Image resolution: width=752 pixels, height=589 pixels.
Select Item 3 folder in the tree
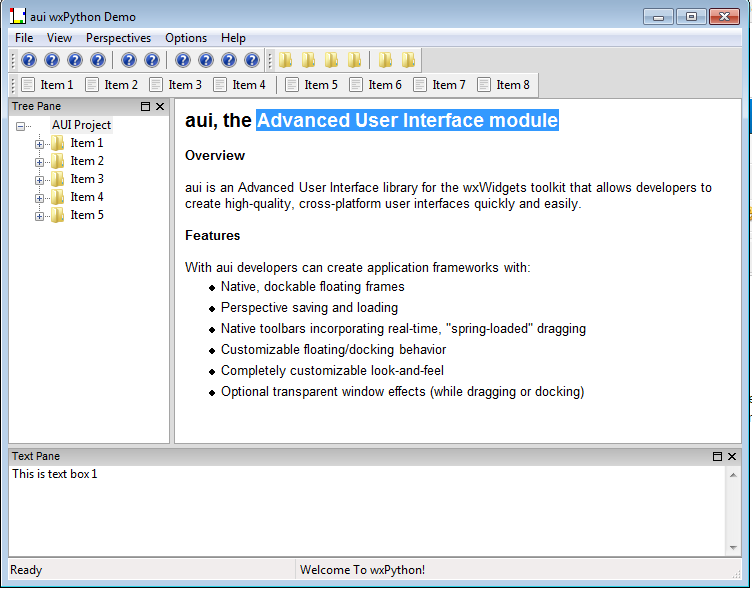86,179
